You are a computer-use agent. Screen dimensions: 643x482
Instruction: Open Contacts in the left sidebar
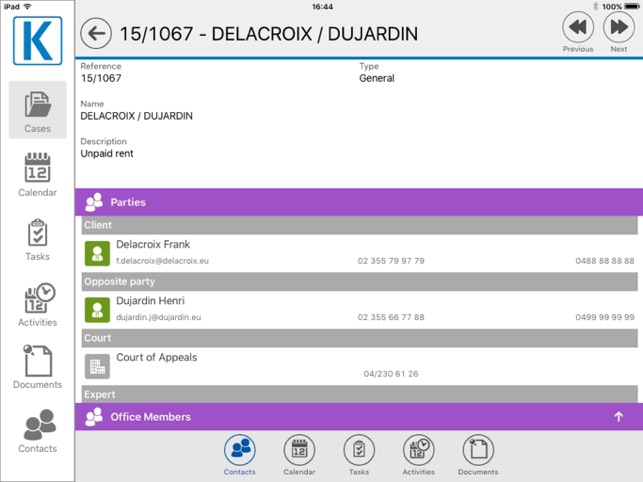click(x=38, y=431)
